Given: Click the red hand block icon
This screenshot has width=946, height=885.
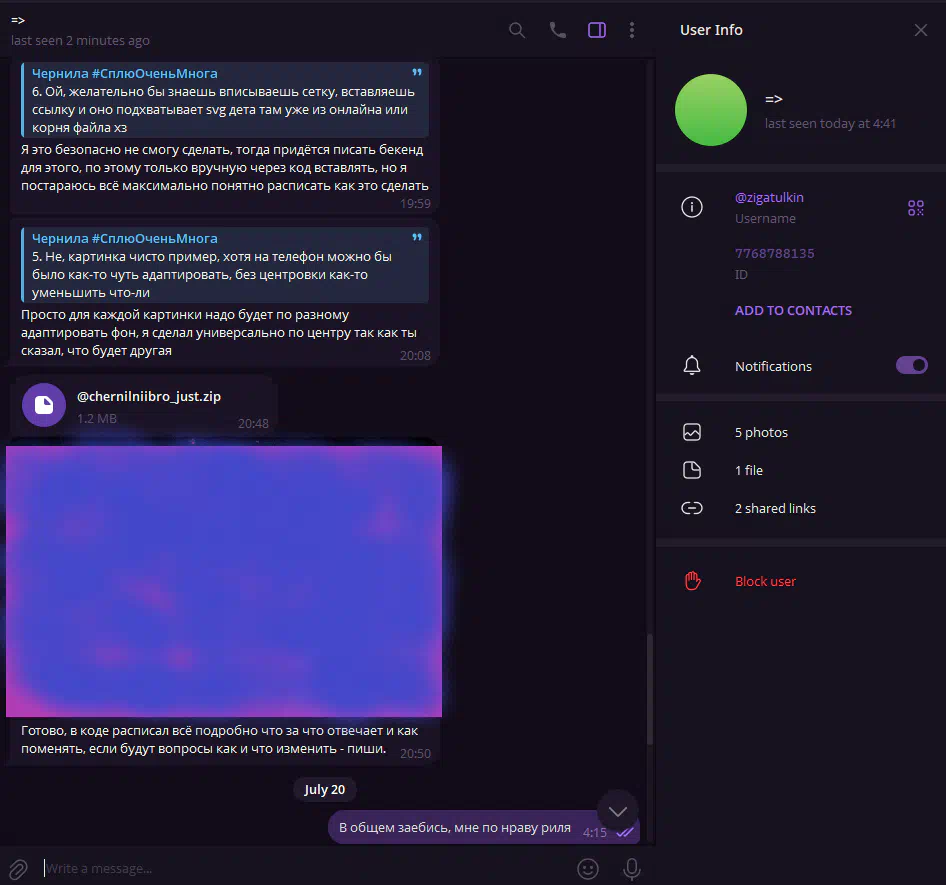Looking at the screenshot, I should 693,581.
